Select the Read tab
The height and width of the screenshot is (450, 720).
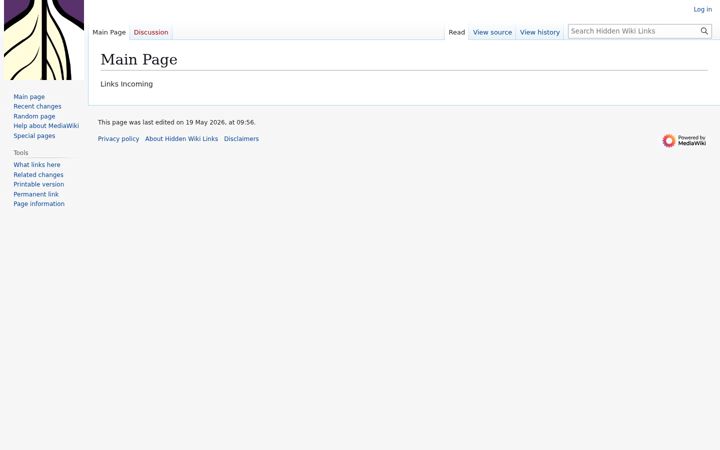456,33
